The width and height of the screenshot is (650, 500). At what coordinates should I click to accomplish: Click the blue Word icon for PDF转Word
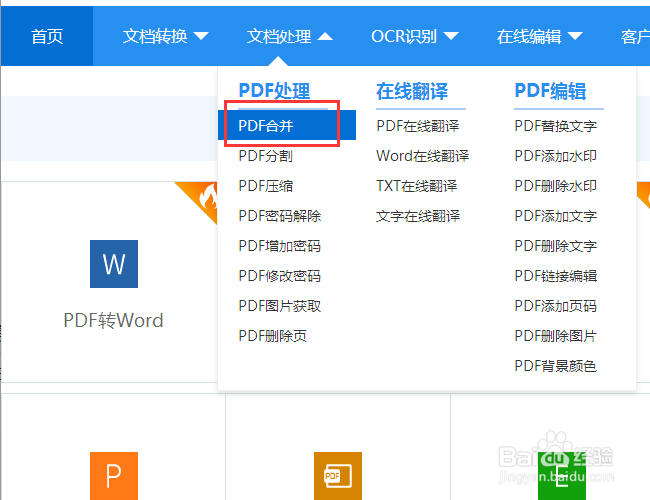click(114, 264)
